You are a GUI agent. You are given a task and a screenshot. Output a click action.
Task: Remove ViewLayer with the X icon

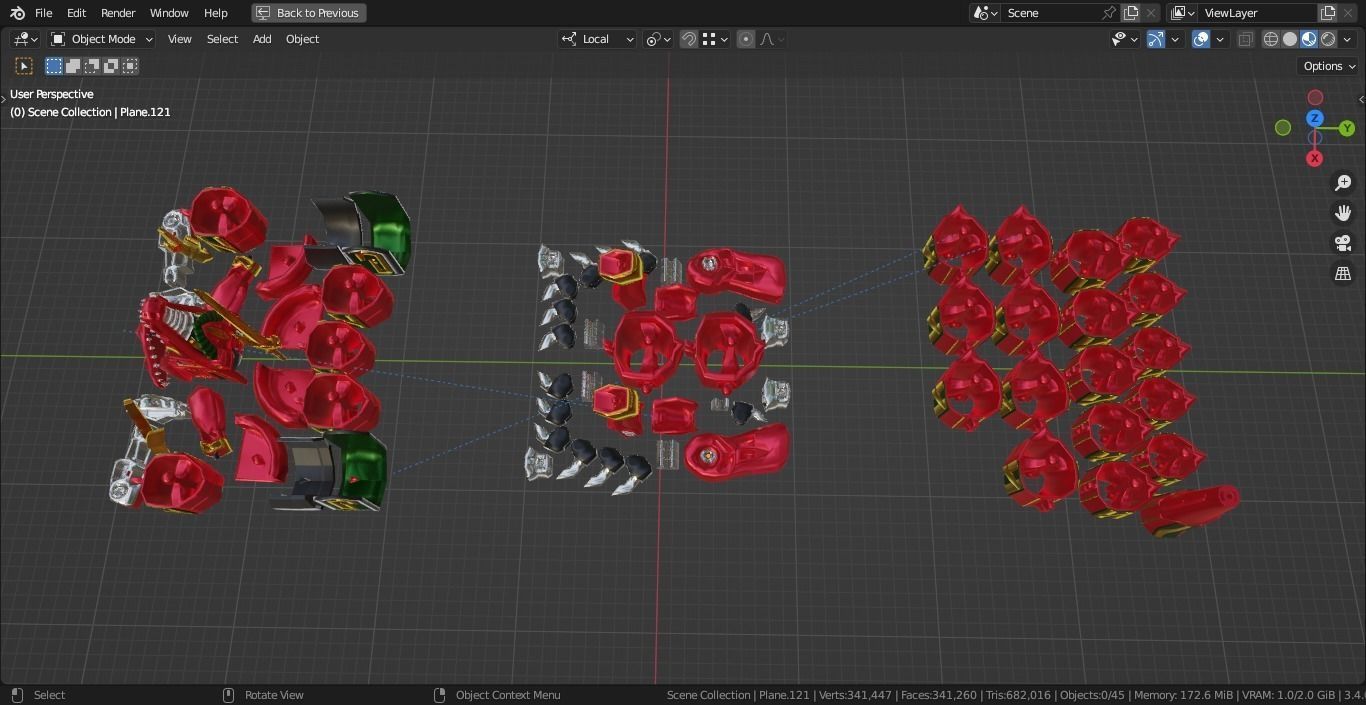(x=1350, y=13)
